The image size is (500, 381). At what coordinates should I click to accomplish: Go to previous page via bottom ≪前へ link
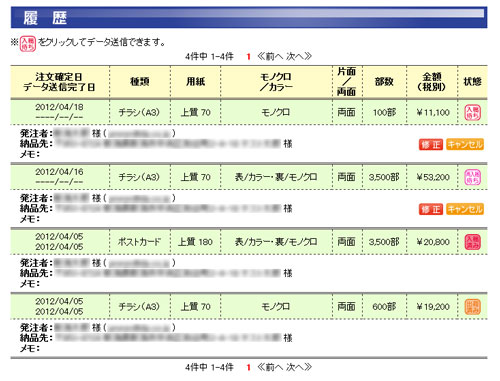(x=270, y=367)
